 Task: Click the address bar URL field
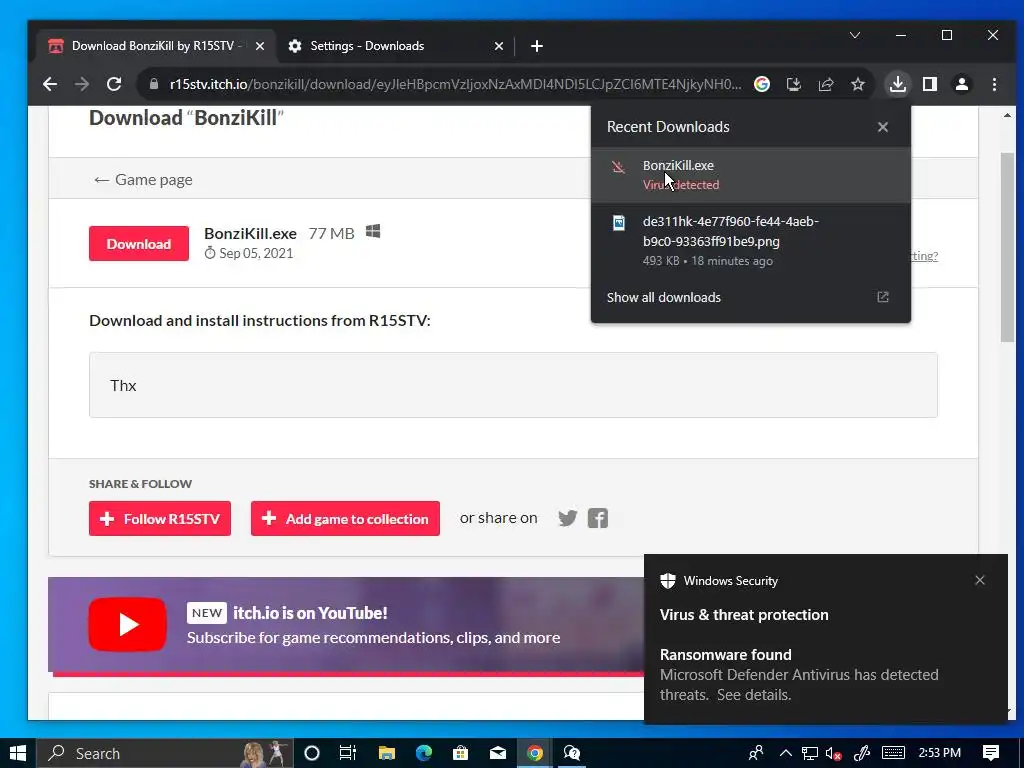(455, 84)
